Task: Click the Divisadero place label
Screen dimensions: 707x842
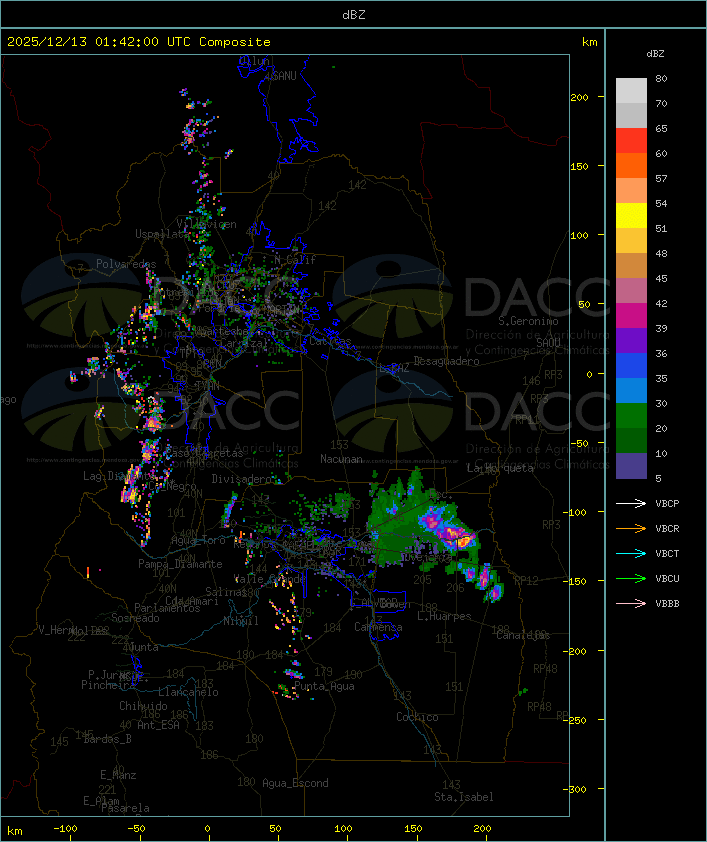Action: [x=242, y=478]
